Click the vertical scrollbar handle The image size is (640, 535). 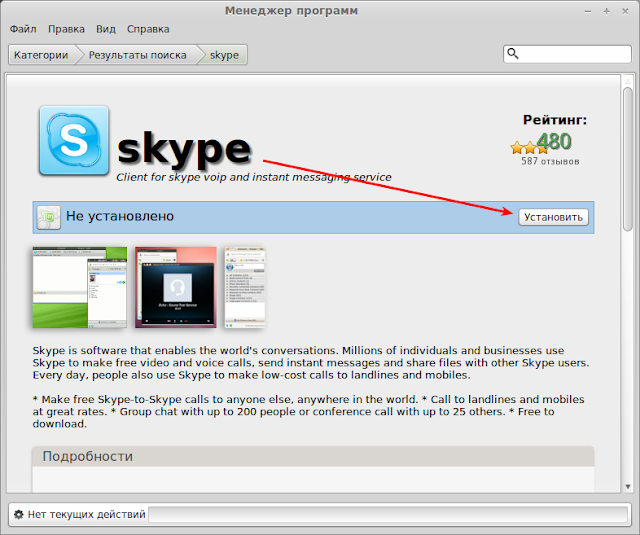tap(628, 159)
